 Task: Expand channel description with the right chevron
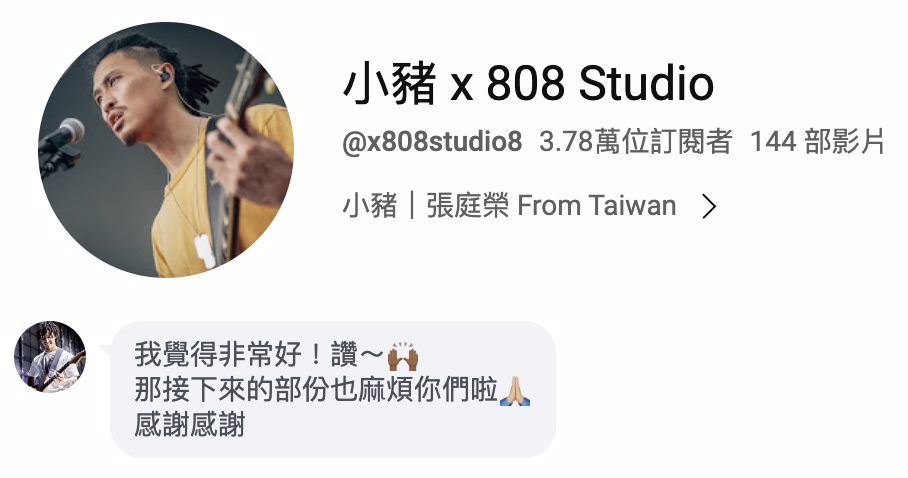point(709,206)
